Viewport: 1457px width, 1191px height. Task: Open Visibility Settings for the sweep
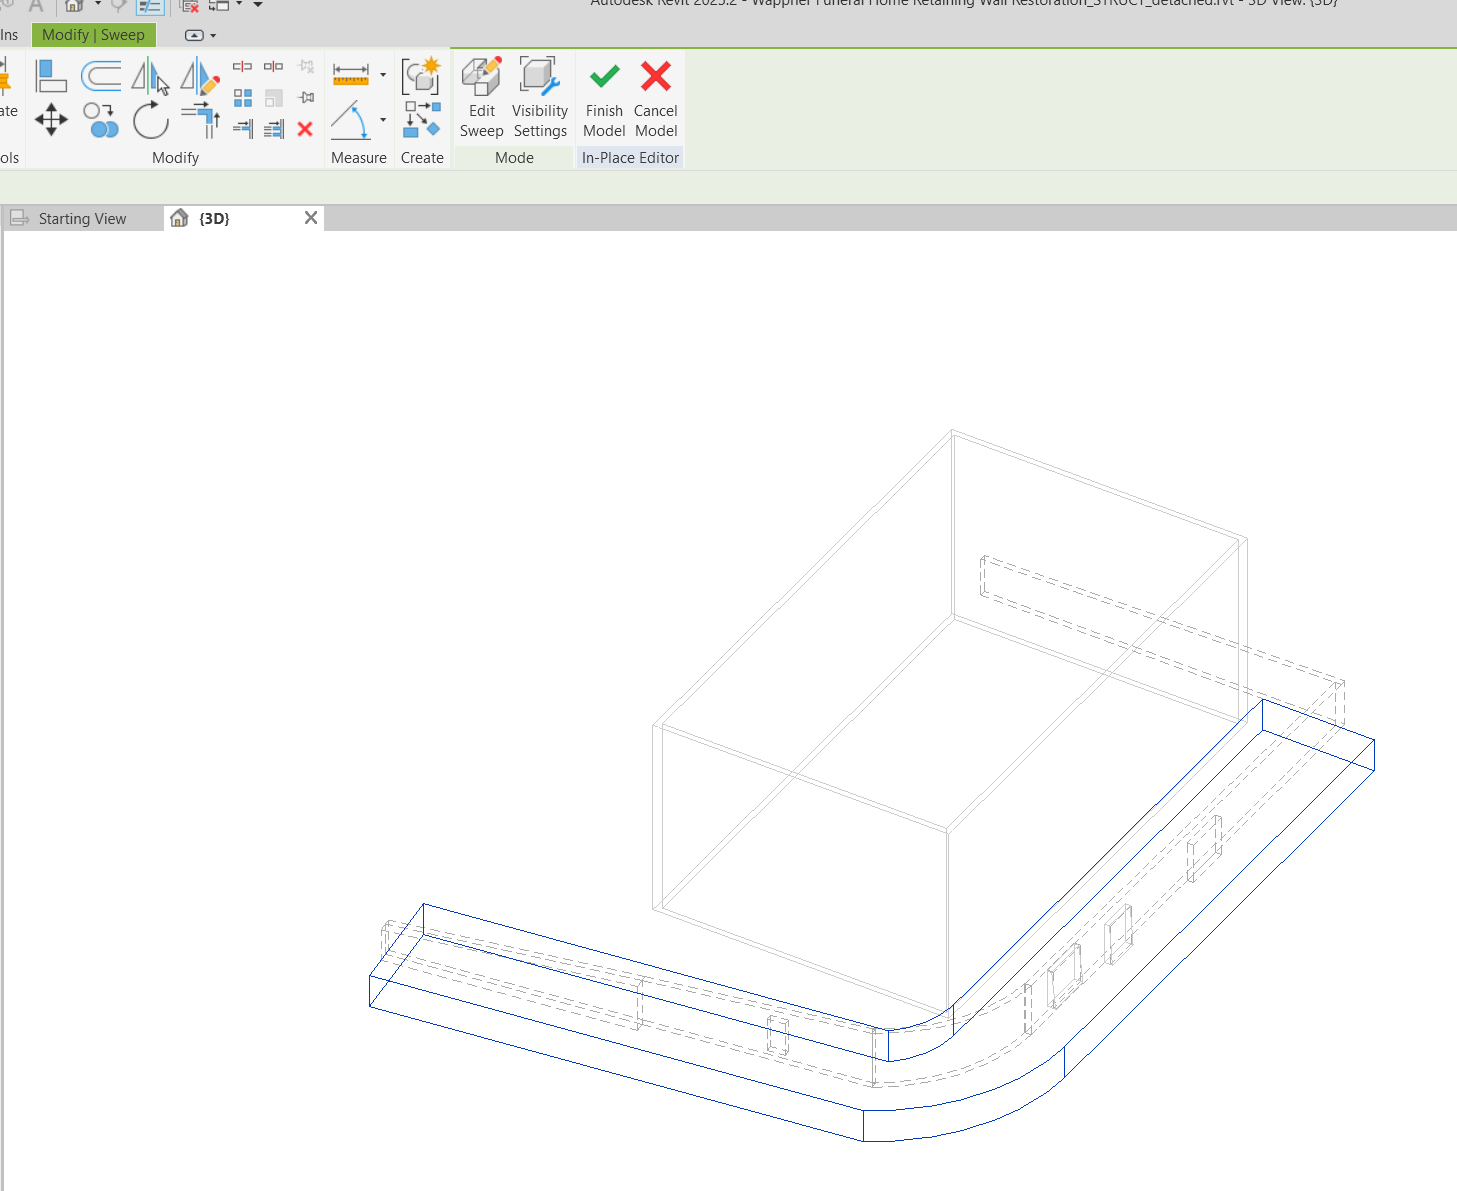(540, 95)
